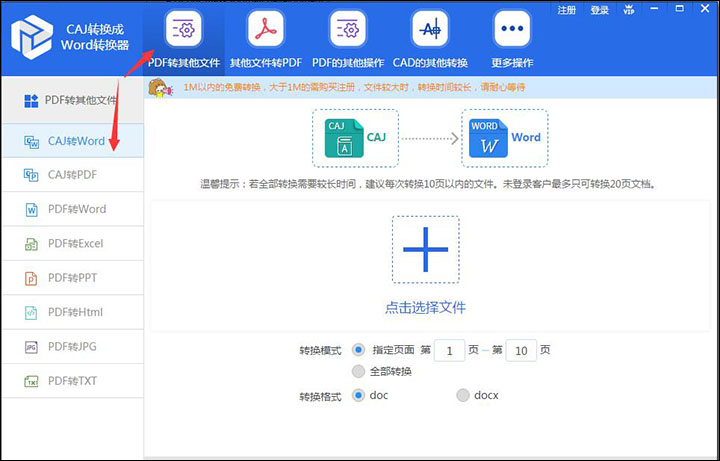
Task: Minimize the converter window
Action: (x=654, y=9)
